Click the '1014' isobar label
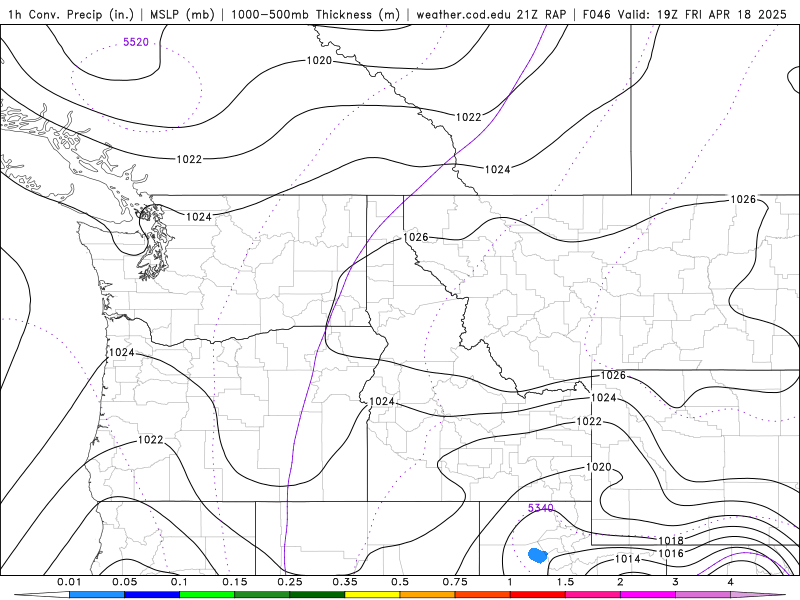 pos(628,559)
